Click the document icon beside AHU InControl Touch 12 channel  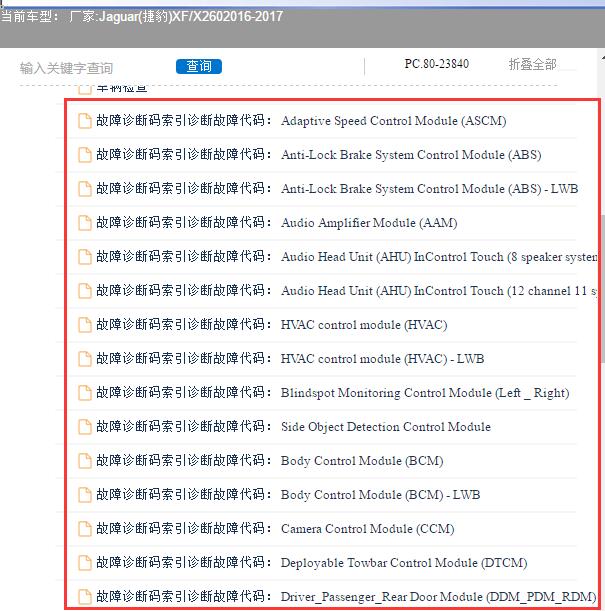(85, 291)
